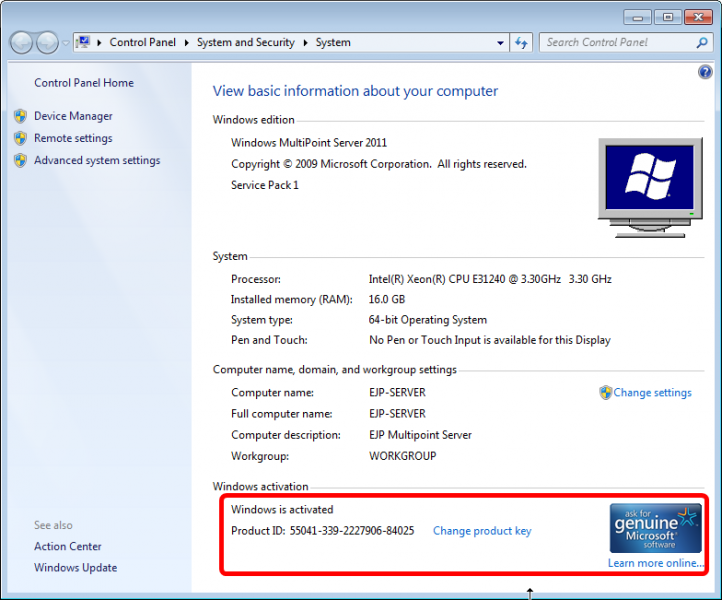Screen dimensions: 722x600
Task: Click the 'Service Pack 1' text
Action: pyautogui.click(x=265, y=185)
